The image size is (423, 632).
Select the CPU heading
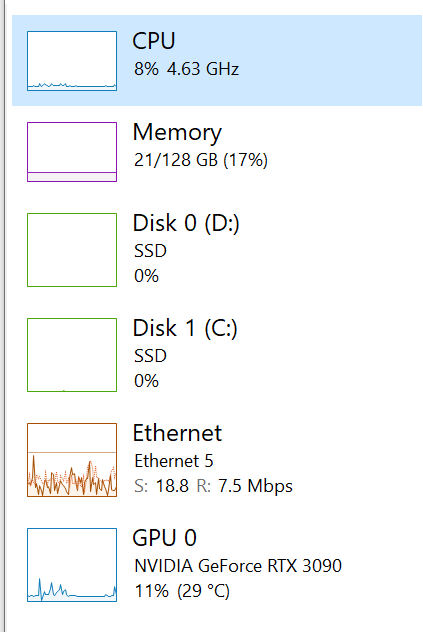tap(154, 41)
